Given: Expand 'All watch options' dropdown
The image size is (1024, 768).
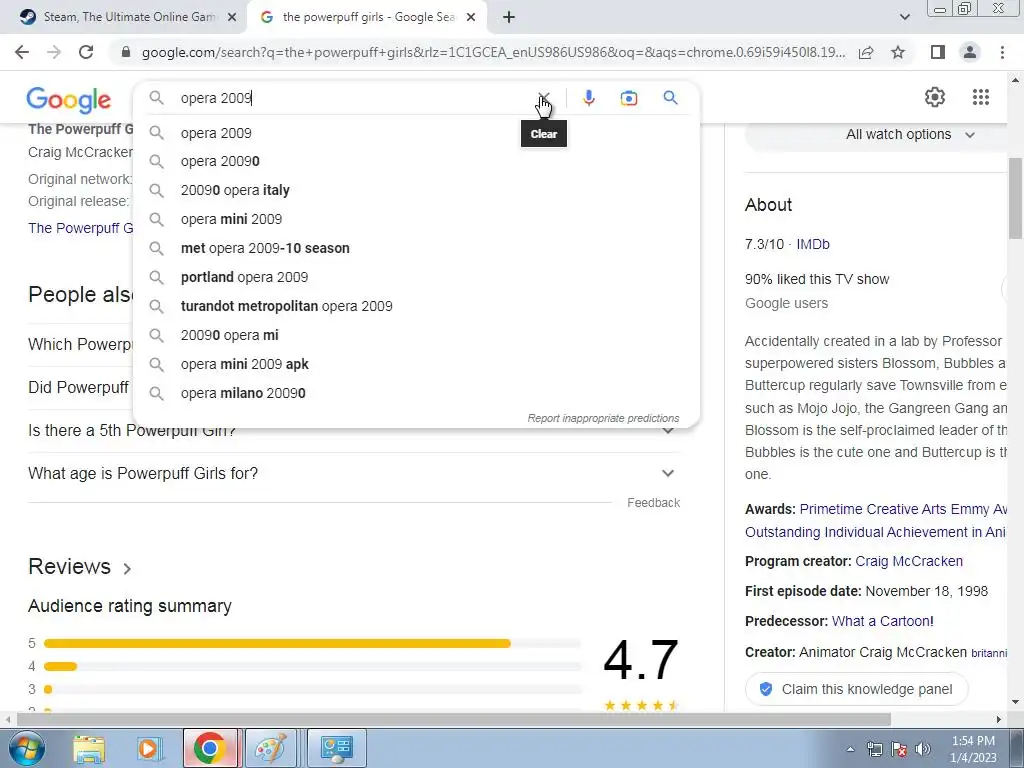Looking at the screenshot, I should point(910,135).
